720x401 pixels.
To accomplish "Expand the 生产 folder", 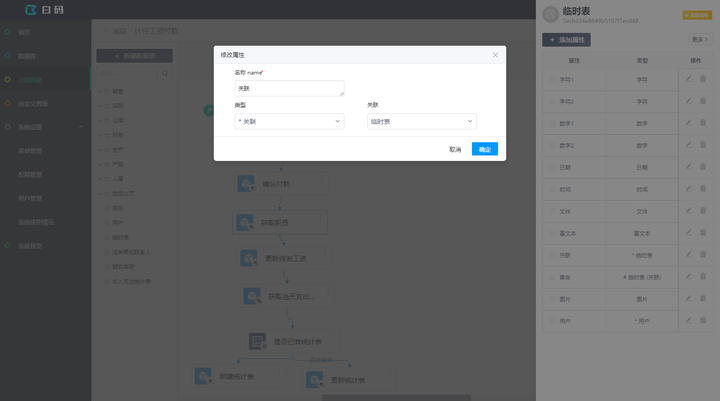I will point(100,150).
